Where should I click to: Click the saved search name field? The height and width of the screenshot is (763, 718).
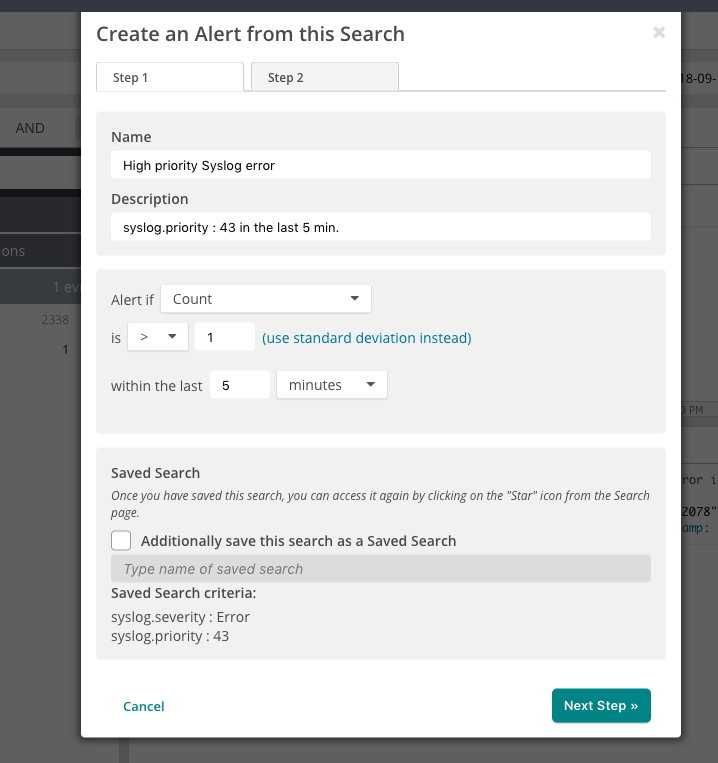[x=380, y=569]
